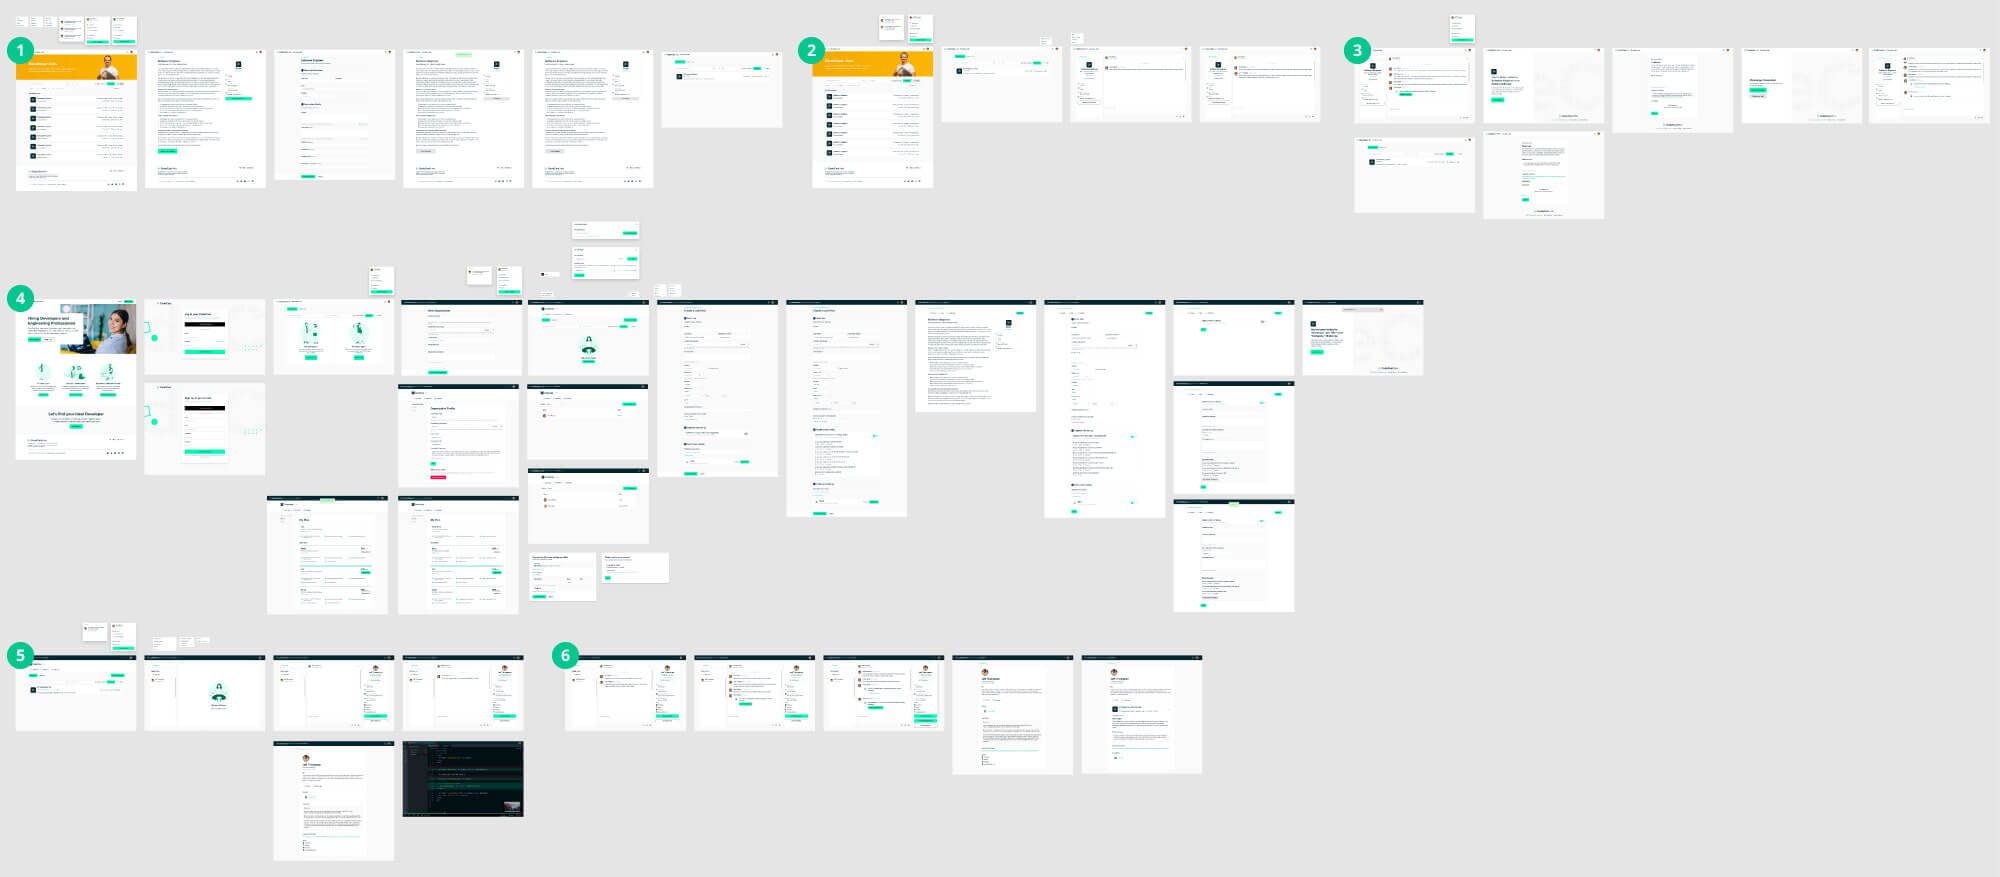
Task: Select the green number 6 flow badge
Action: [x=565, y=655]
